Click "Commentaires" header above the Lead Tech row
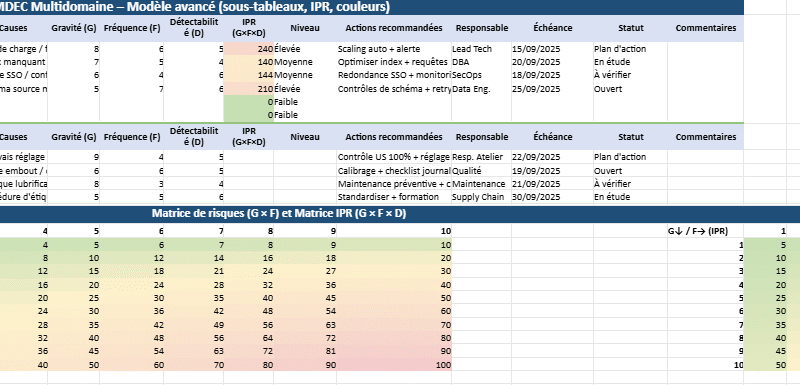The image size is (800, 385). pos(706,29)
